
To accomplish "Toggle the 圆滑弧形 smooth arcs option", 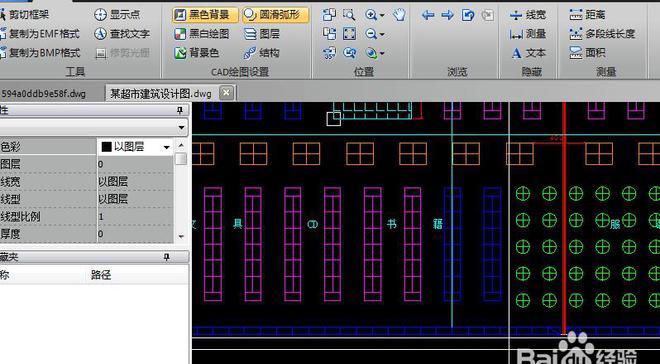I will point(275,15).
